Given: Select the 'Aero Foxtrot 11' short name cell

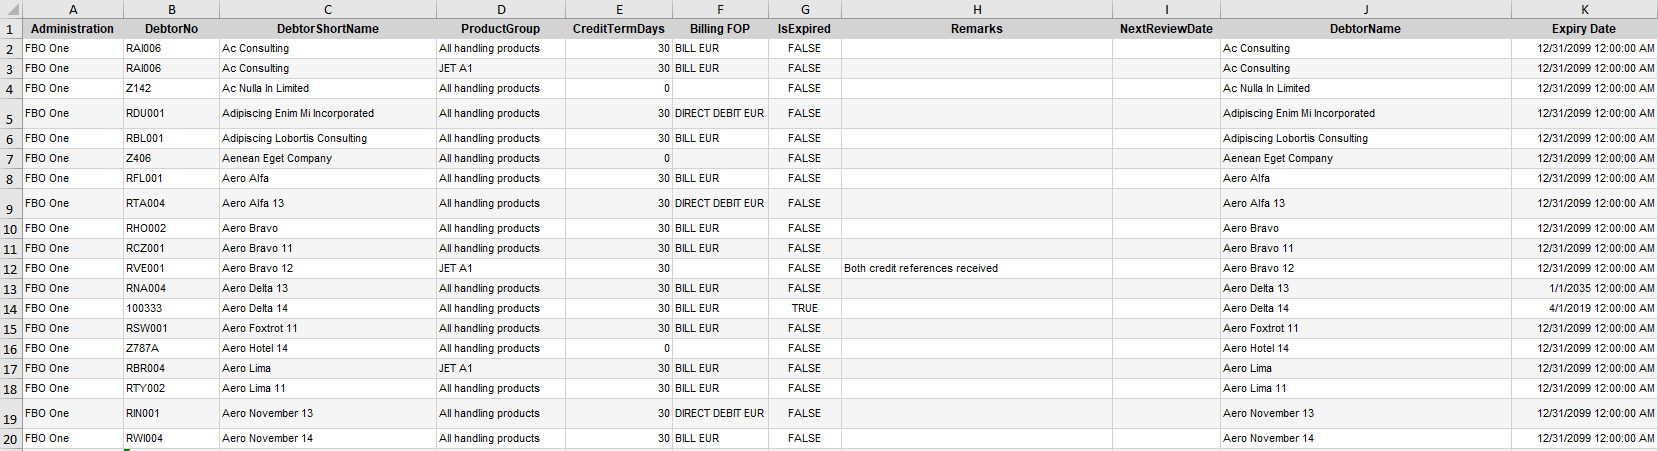Looking at the screenshot, I should point(328,329).
